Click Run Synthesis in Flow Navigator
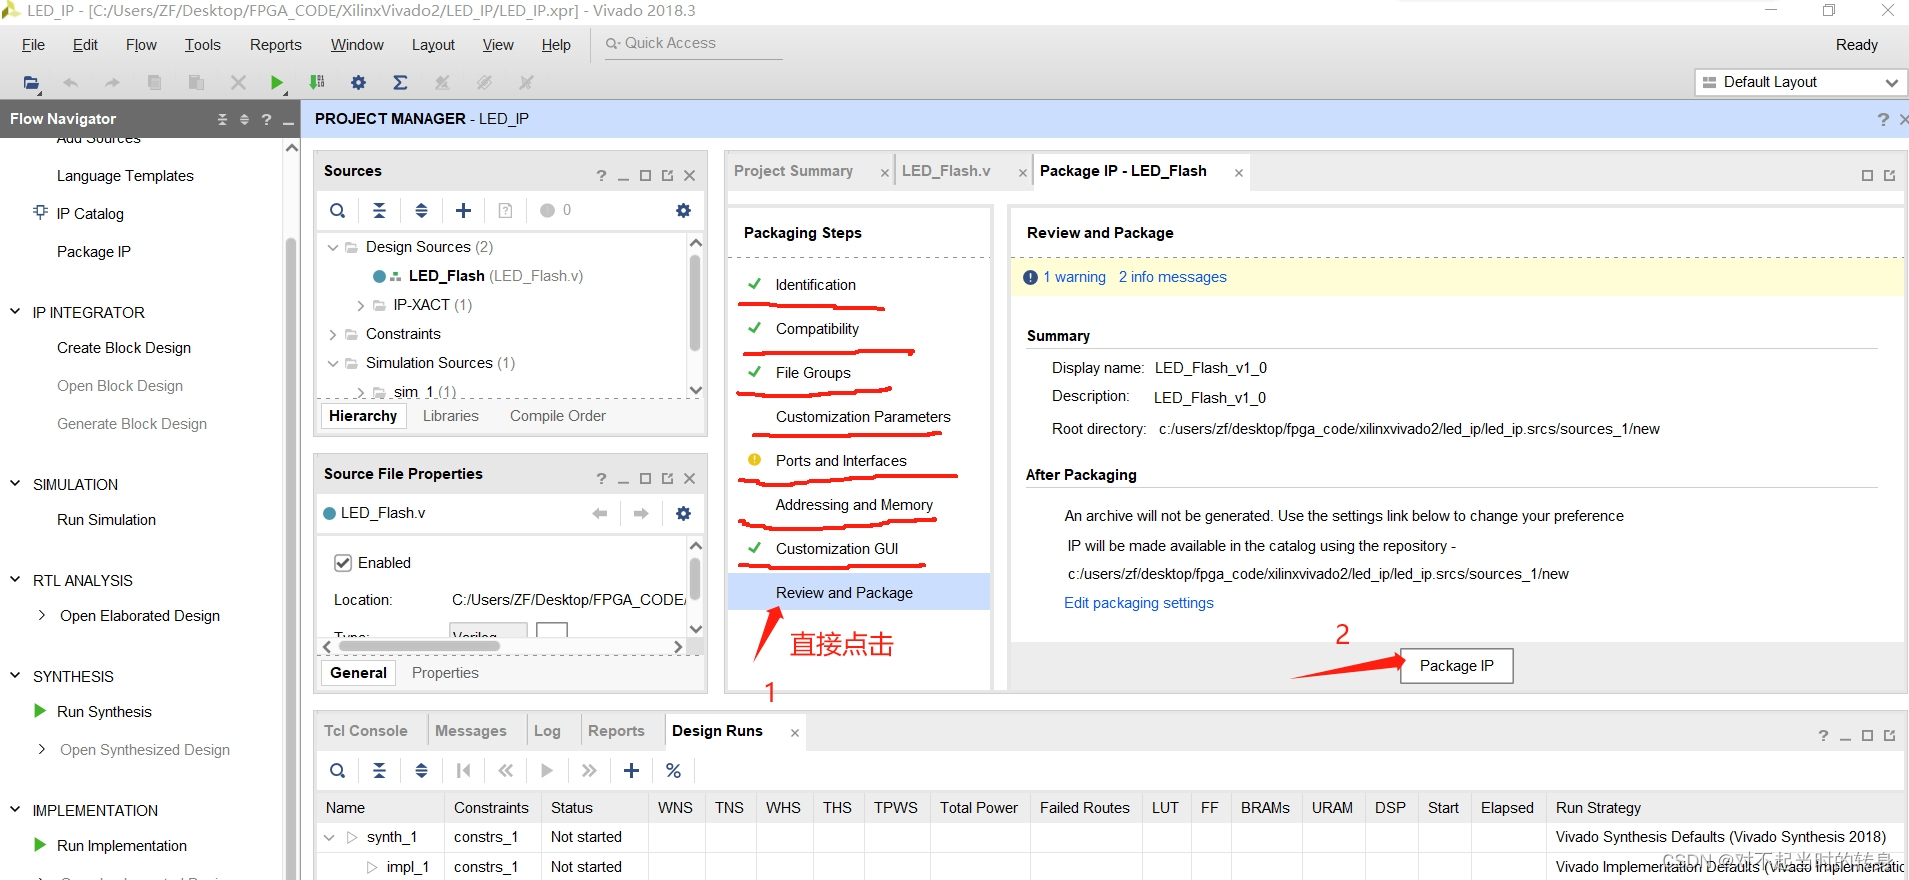Image resolution: width=1909 pixels, height=880 pixels. 104,712
